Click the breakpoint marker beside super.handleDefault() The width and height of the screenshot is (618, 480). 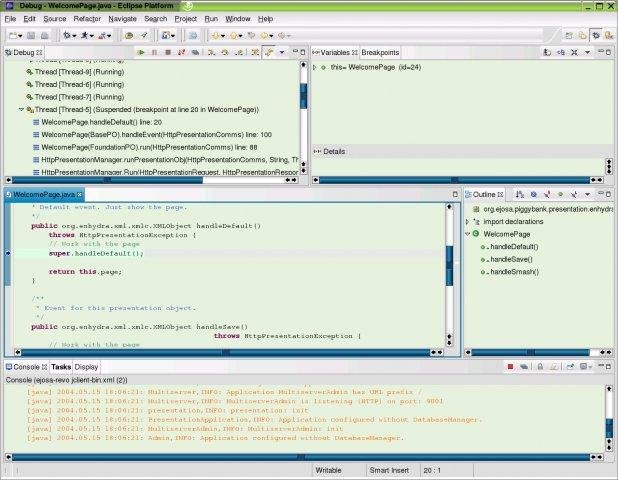(8, 253)
